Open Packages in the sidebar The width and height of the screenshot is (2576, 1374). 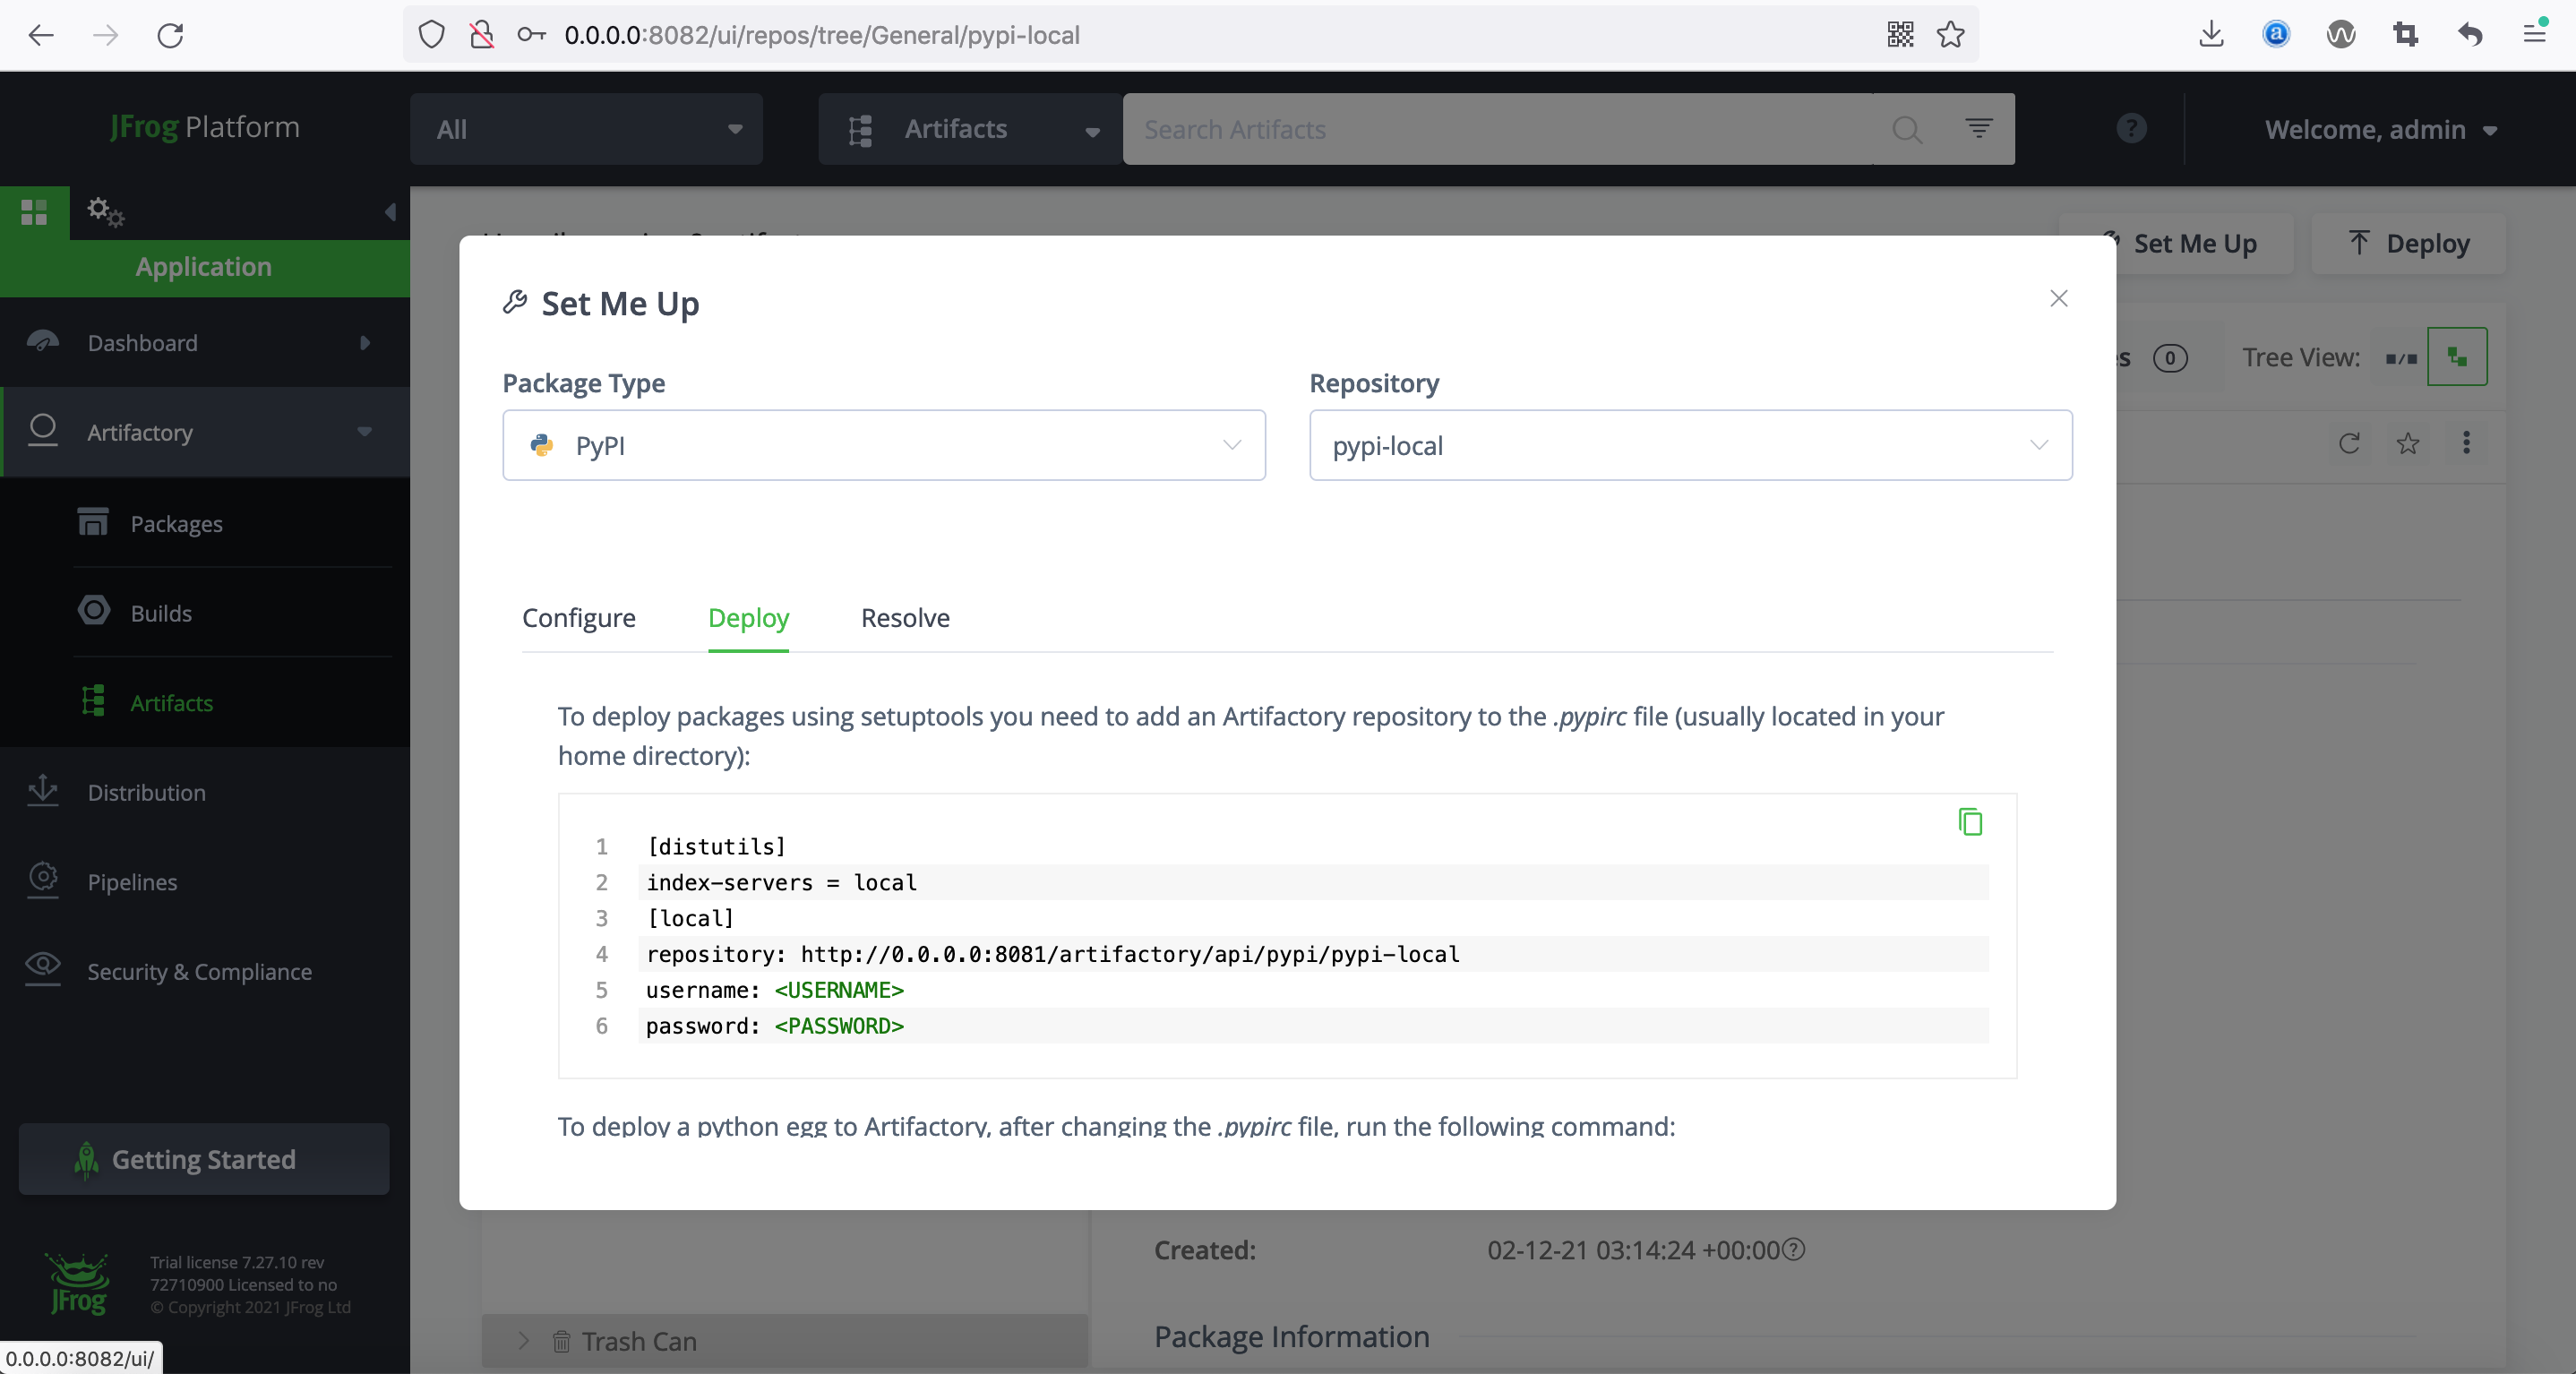[x=176, y=524]
